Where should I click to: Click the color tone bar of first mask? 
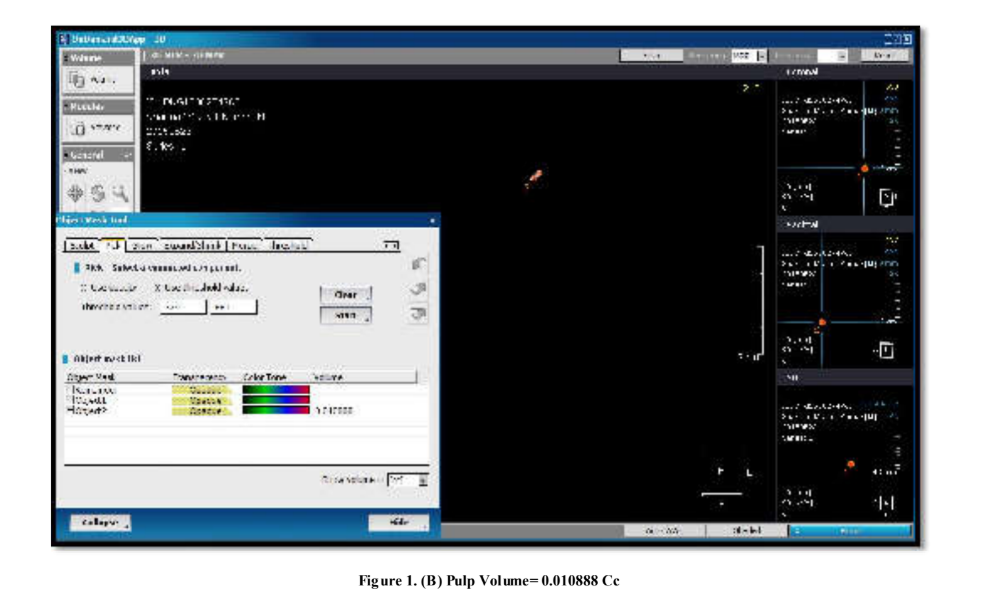pos(276,390)
